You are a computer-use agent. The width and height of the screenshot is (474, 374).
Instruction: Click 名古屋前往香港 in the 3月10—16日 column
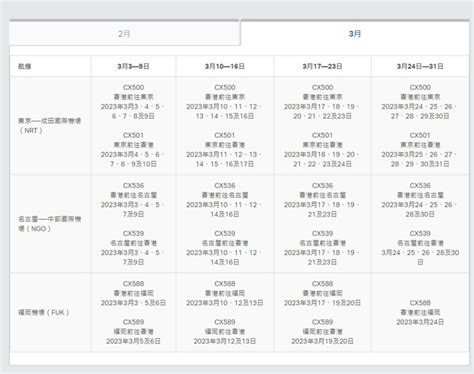point(225,243)
